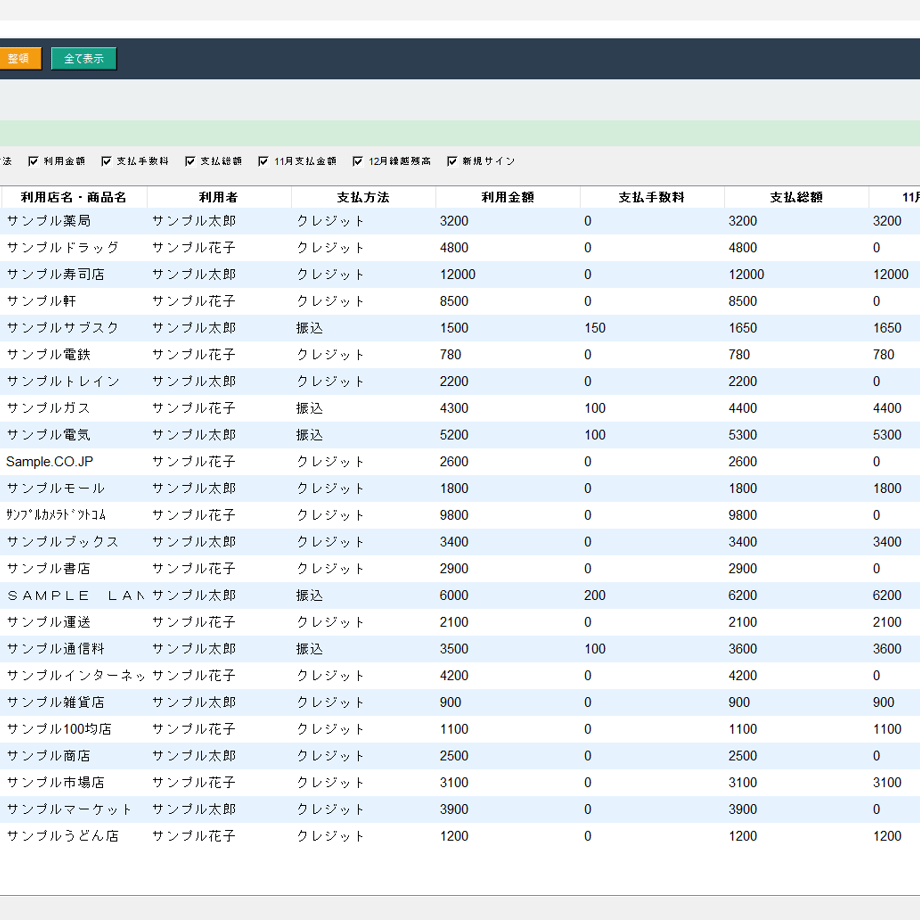Select the 利用者 column header
Viewport: 920px width, 920px height.
point(219,197)
